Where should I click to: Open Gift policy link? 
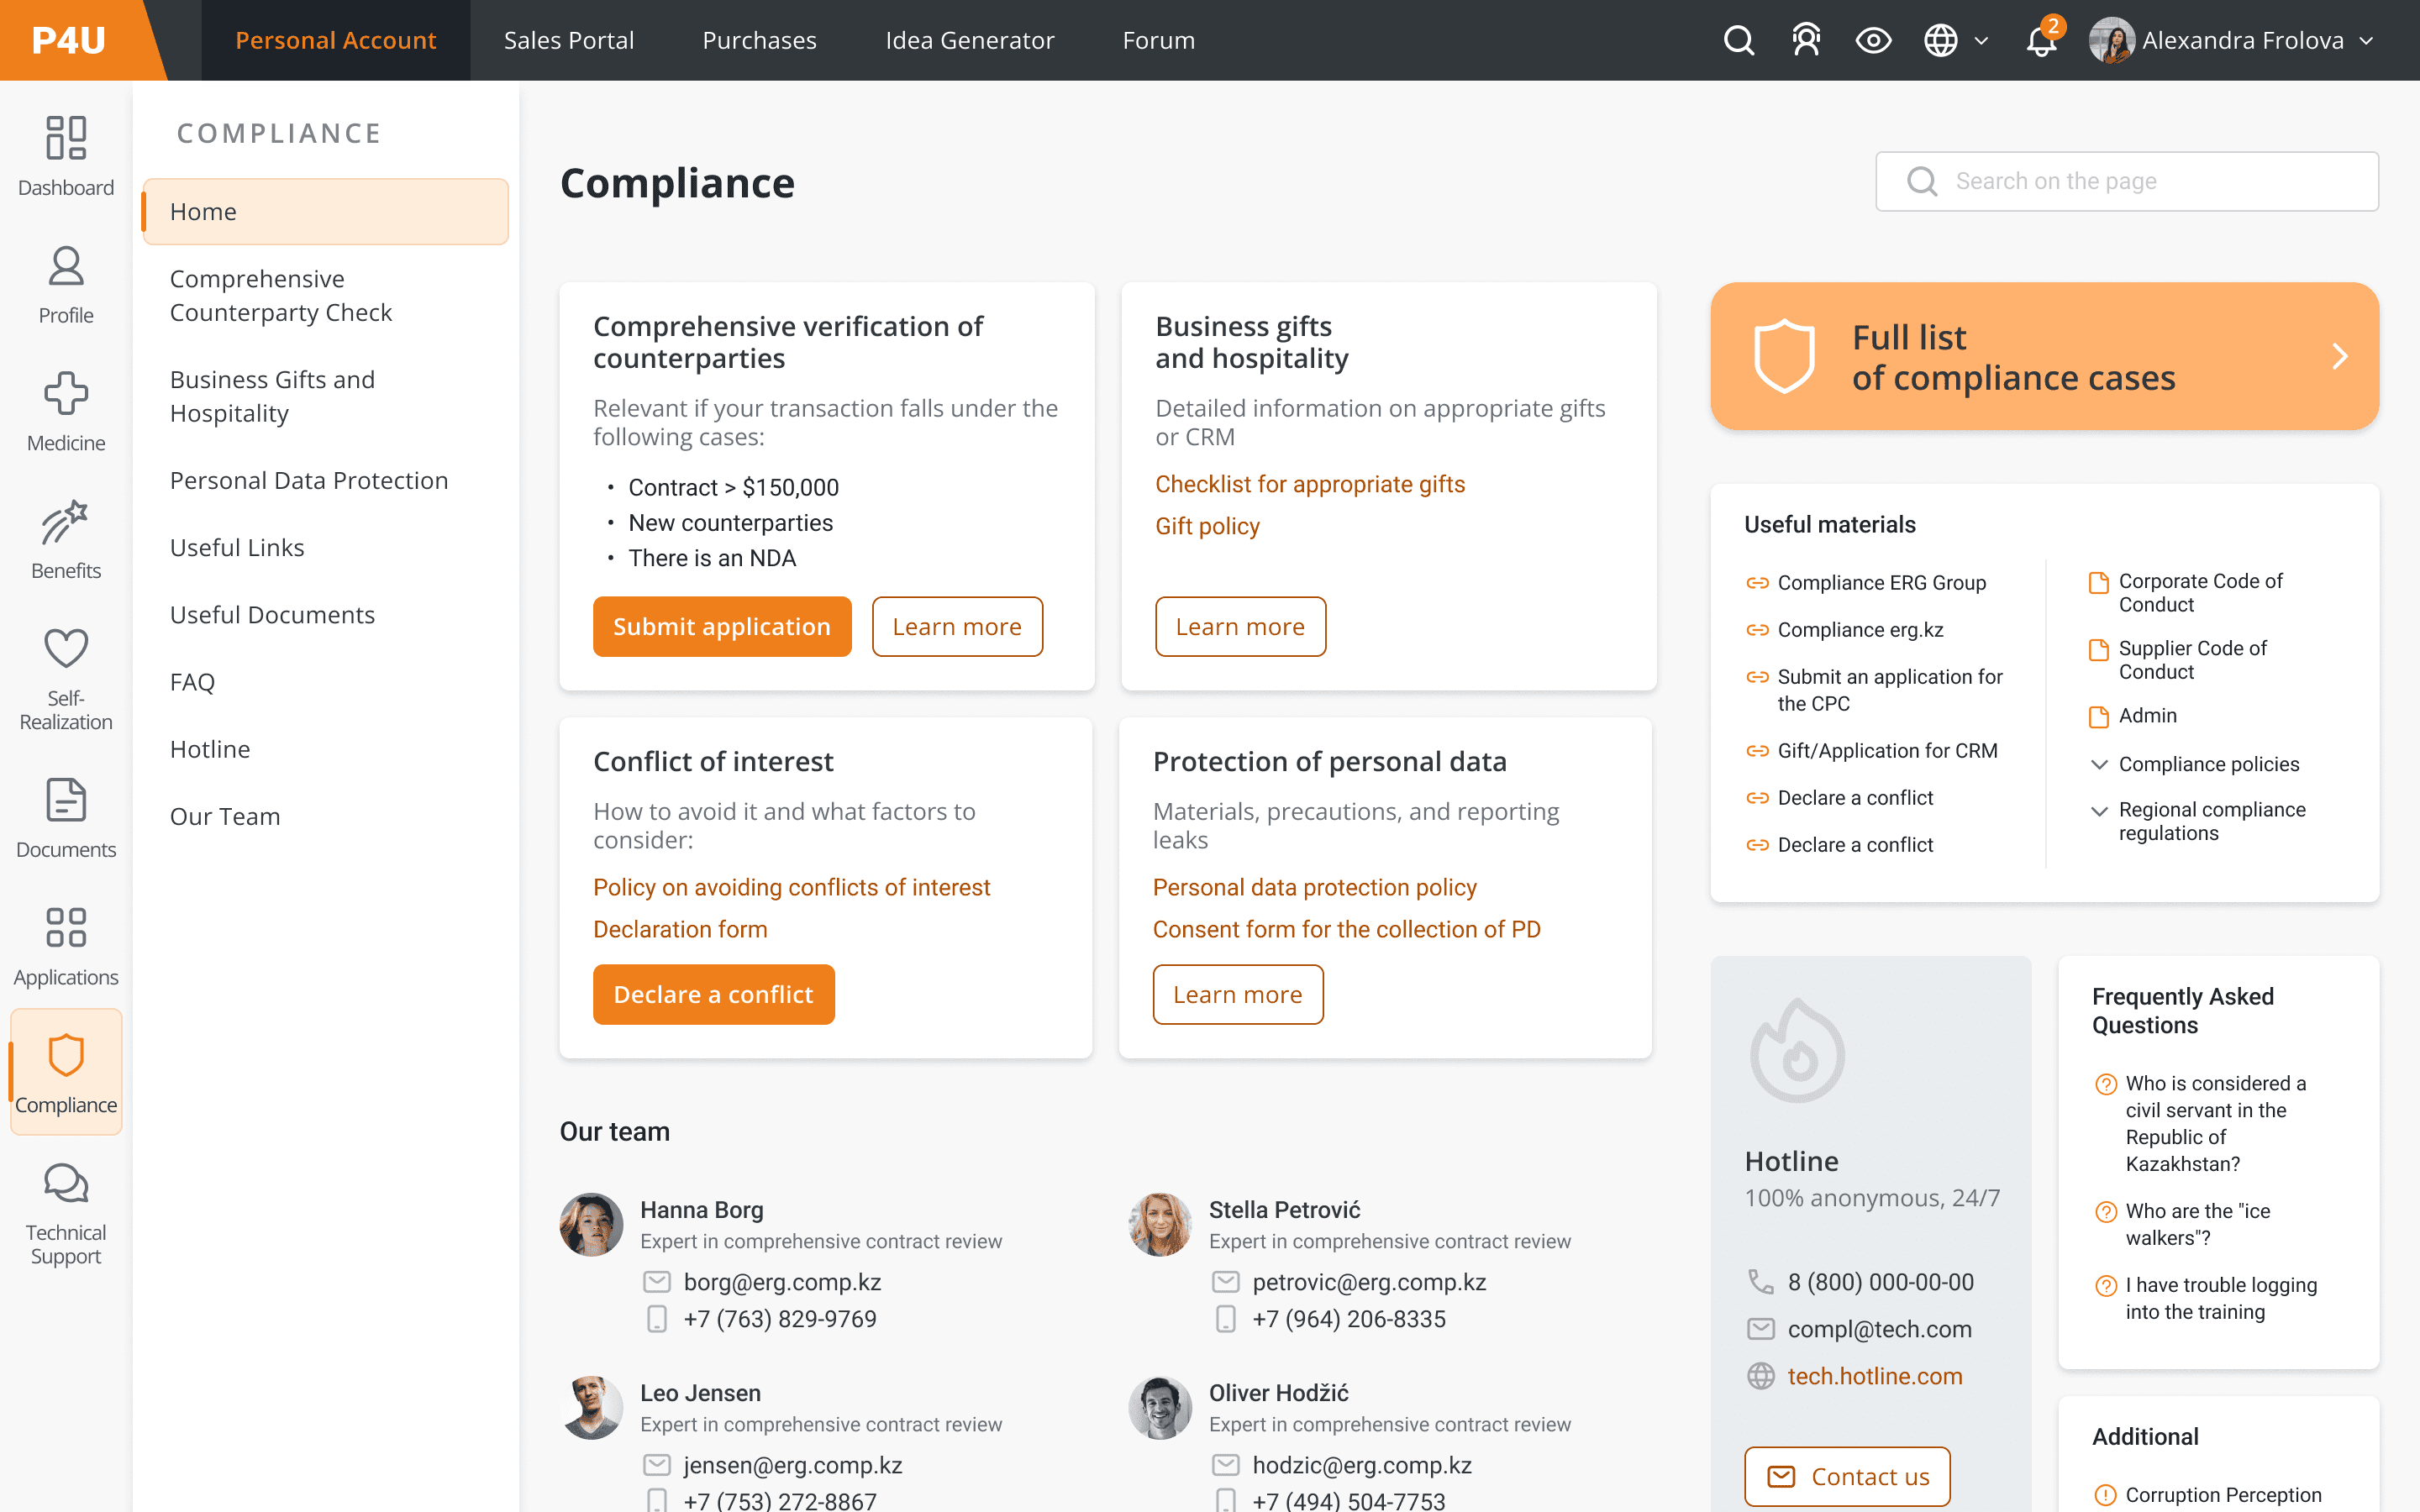(x=1207, y=526)
